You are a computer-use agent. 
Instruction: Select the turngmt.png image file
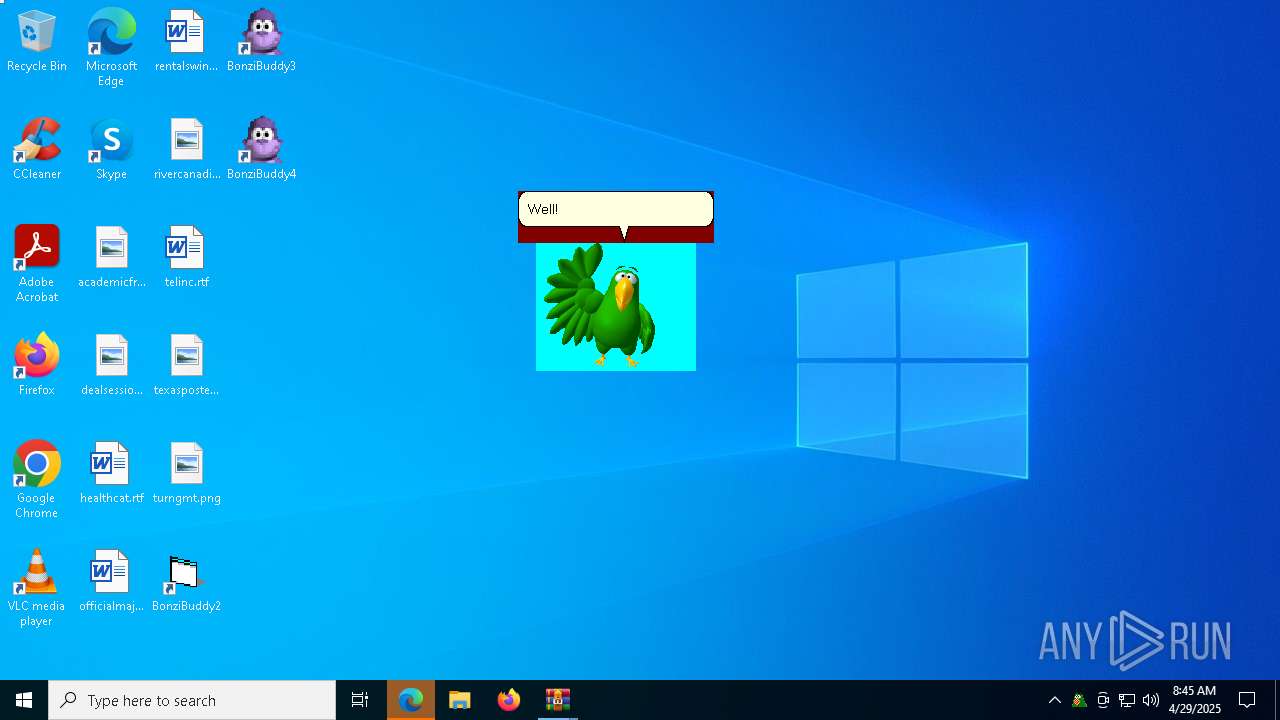pyautogui.click(x=186, y=474)
